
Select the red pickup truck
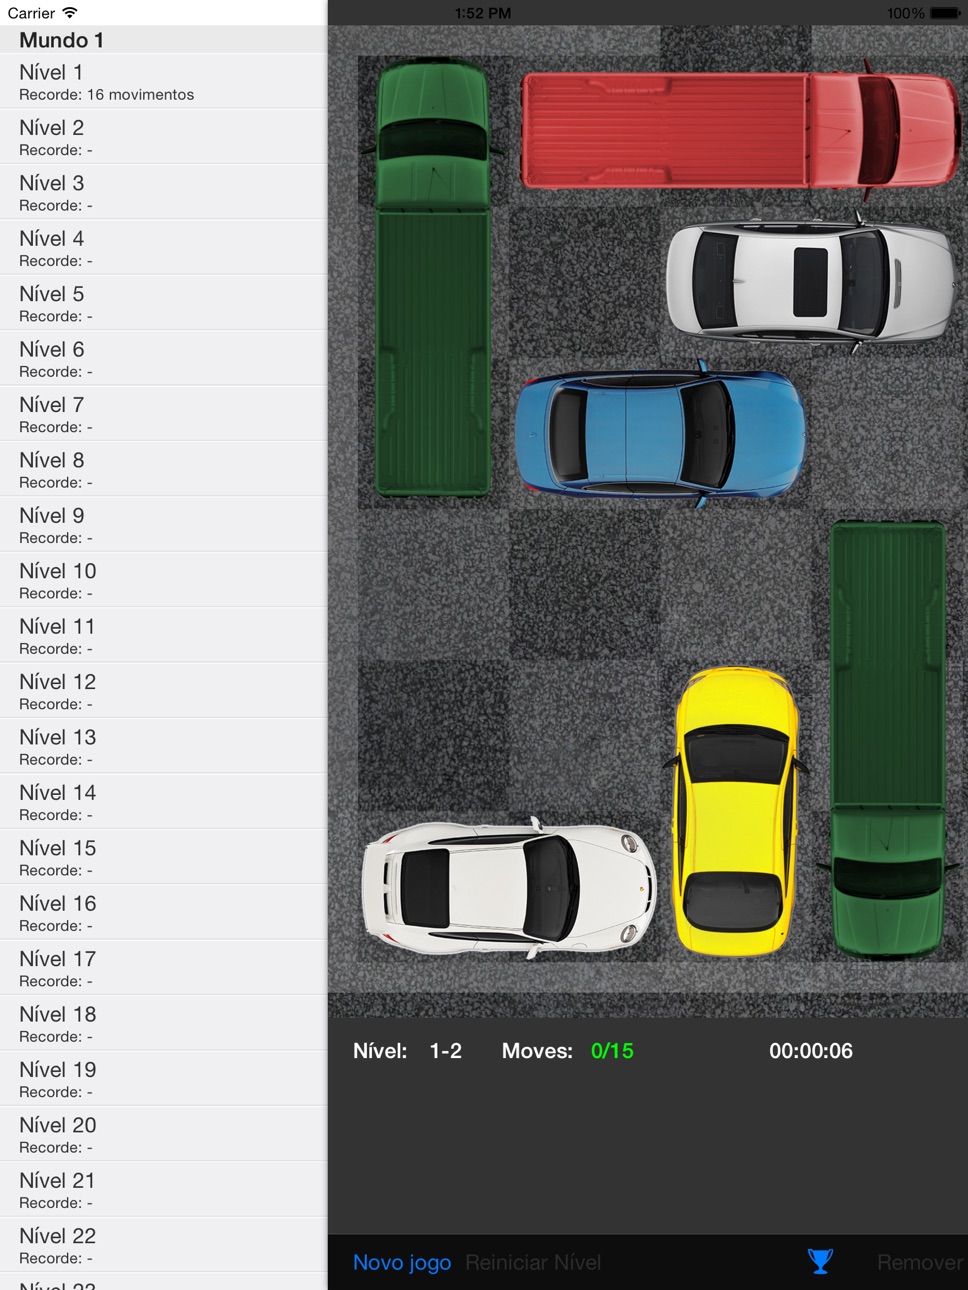click(x=741, y=130)
